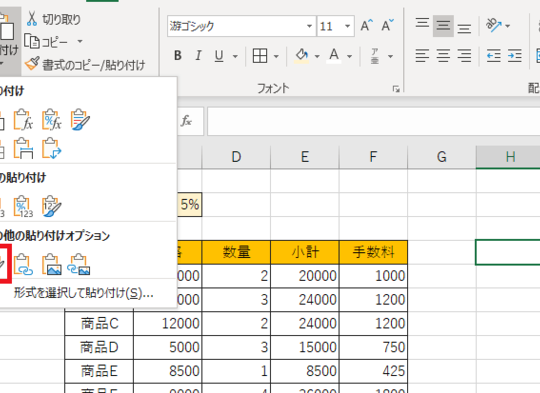Paste formulas and number formatting (%fx icon)
The image size is (540, 393).
click(x=52, y=120)
